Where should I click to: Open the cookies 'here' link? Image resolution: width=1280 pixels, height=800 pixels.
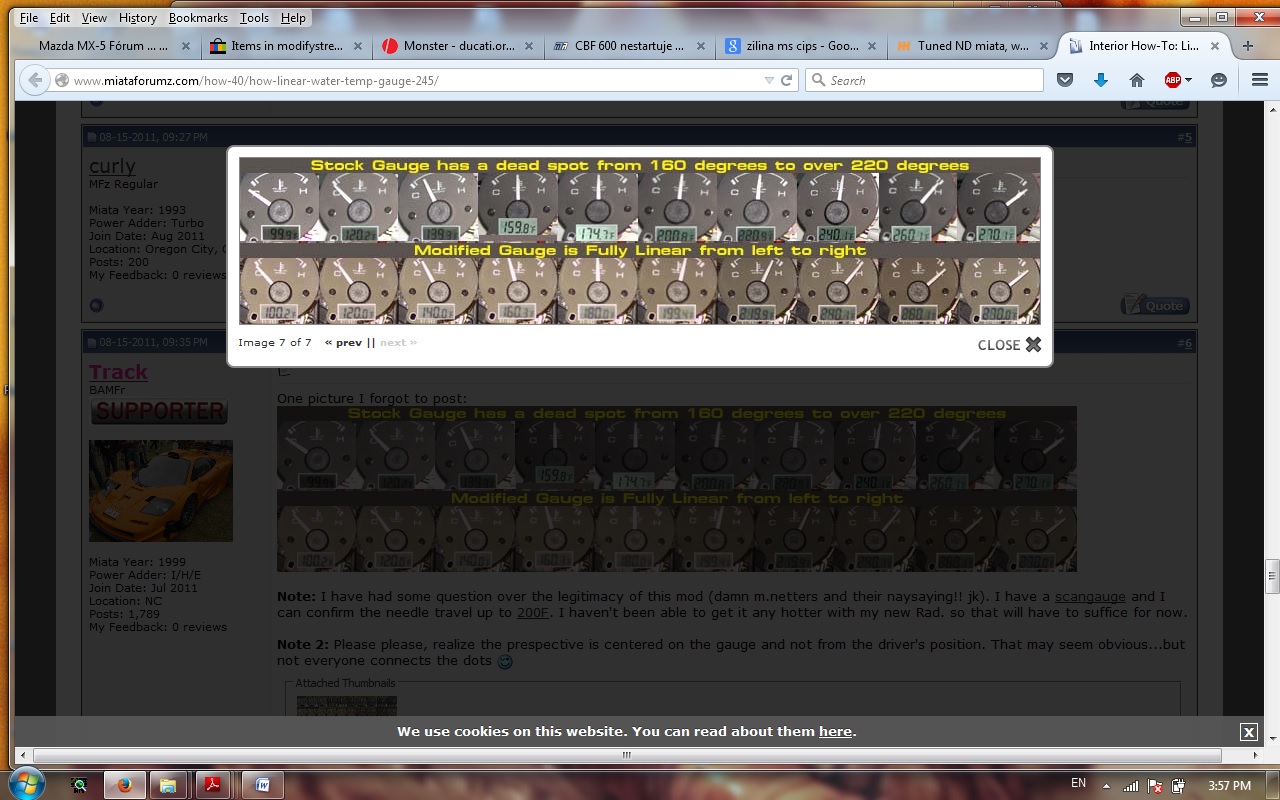835,731
